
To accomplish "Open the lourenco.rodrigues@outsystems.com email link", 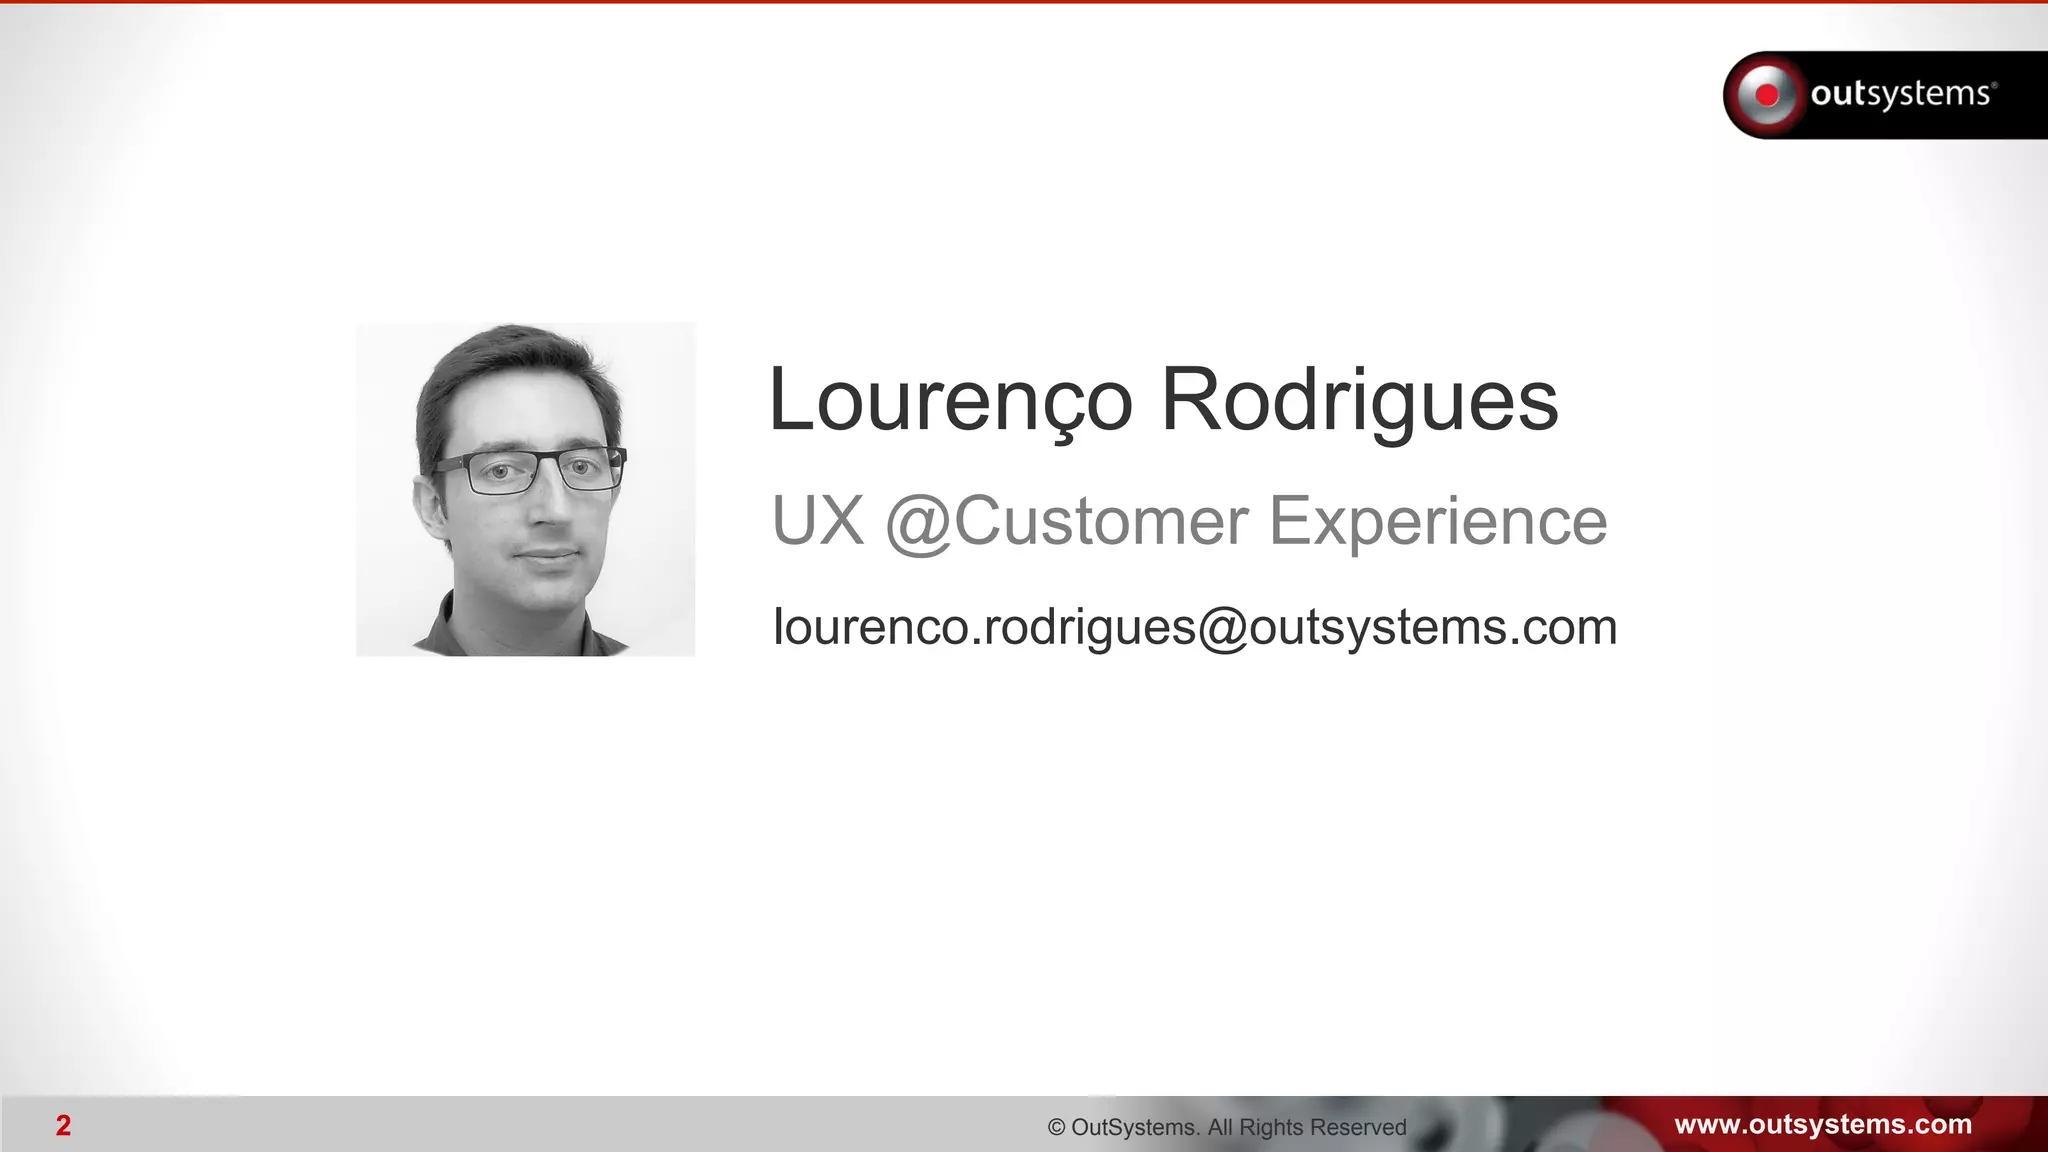I will tap(1195, 627).
